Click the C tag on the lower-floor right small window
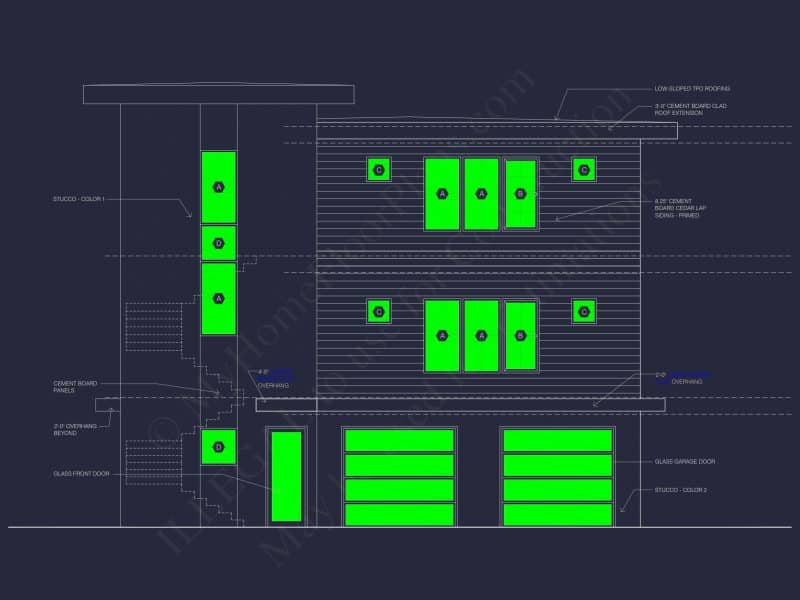Image resolution: width=800 pixels, height=600 pixels. [584, 312]
